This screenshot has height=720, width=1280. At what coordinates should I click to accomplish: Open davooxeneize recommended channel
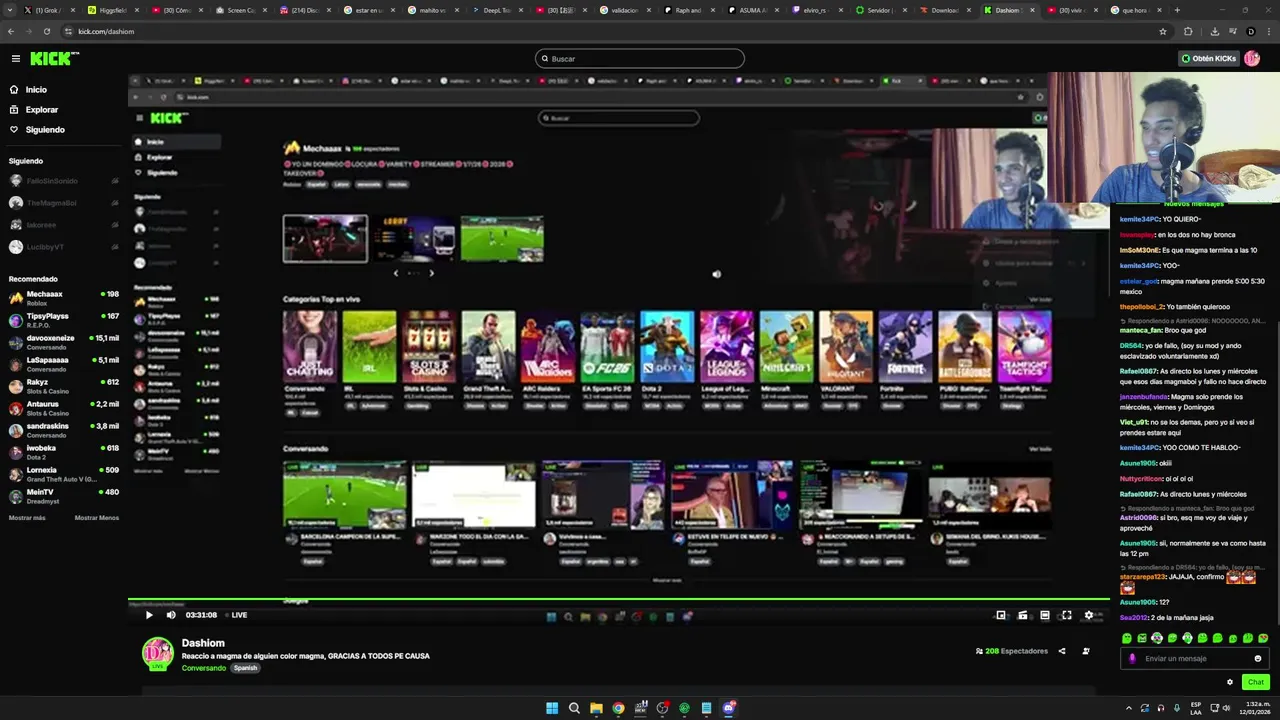[64, 342]
